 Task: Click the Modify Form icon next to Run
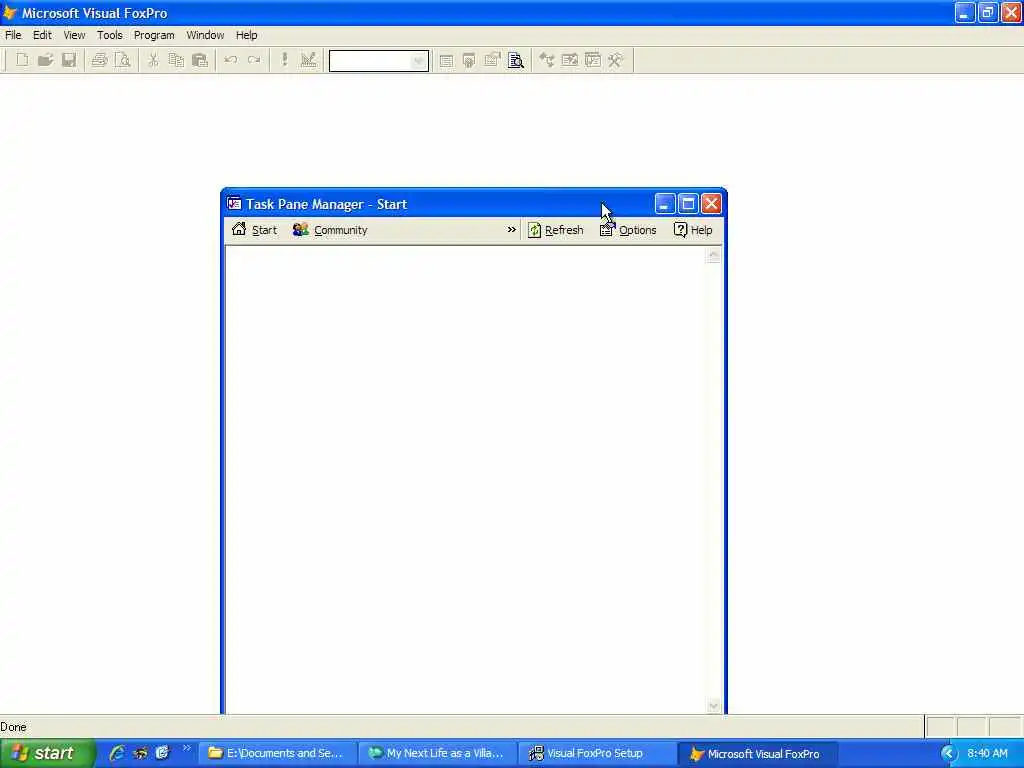(x=308, y=61)
